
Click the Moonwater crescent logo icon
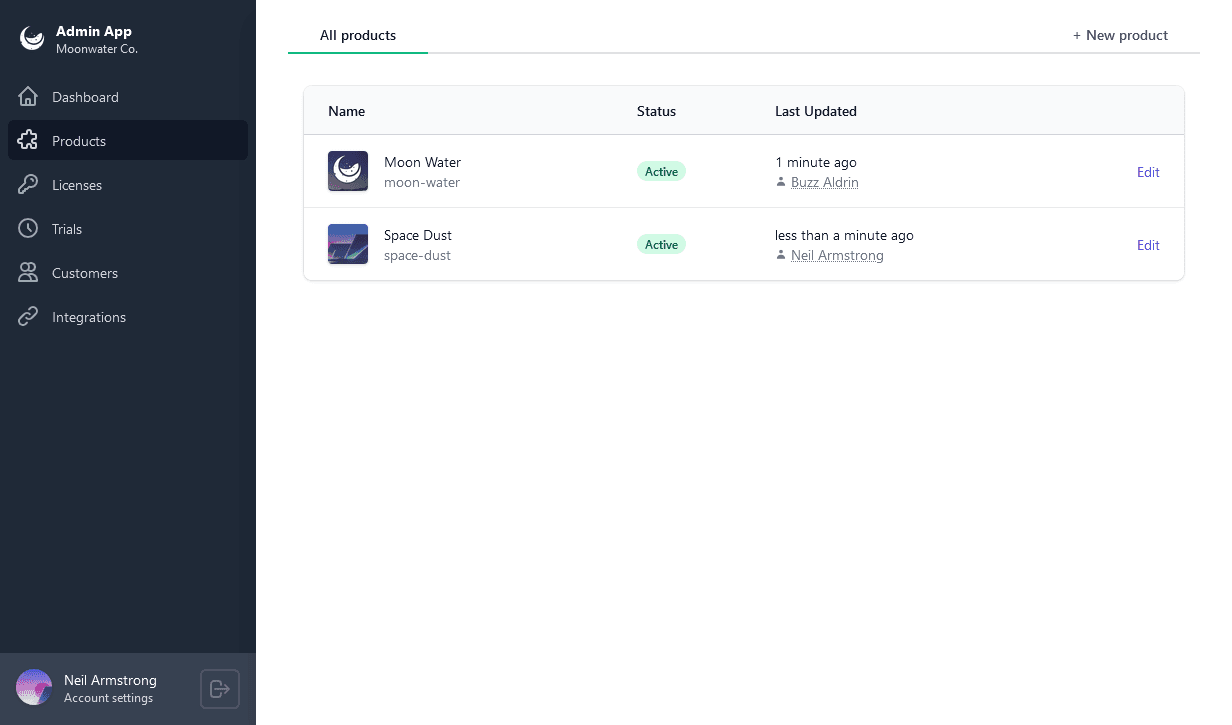33,39
